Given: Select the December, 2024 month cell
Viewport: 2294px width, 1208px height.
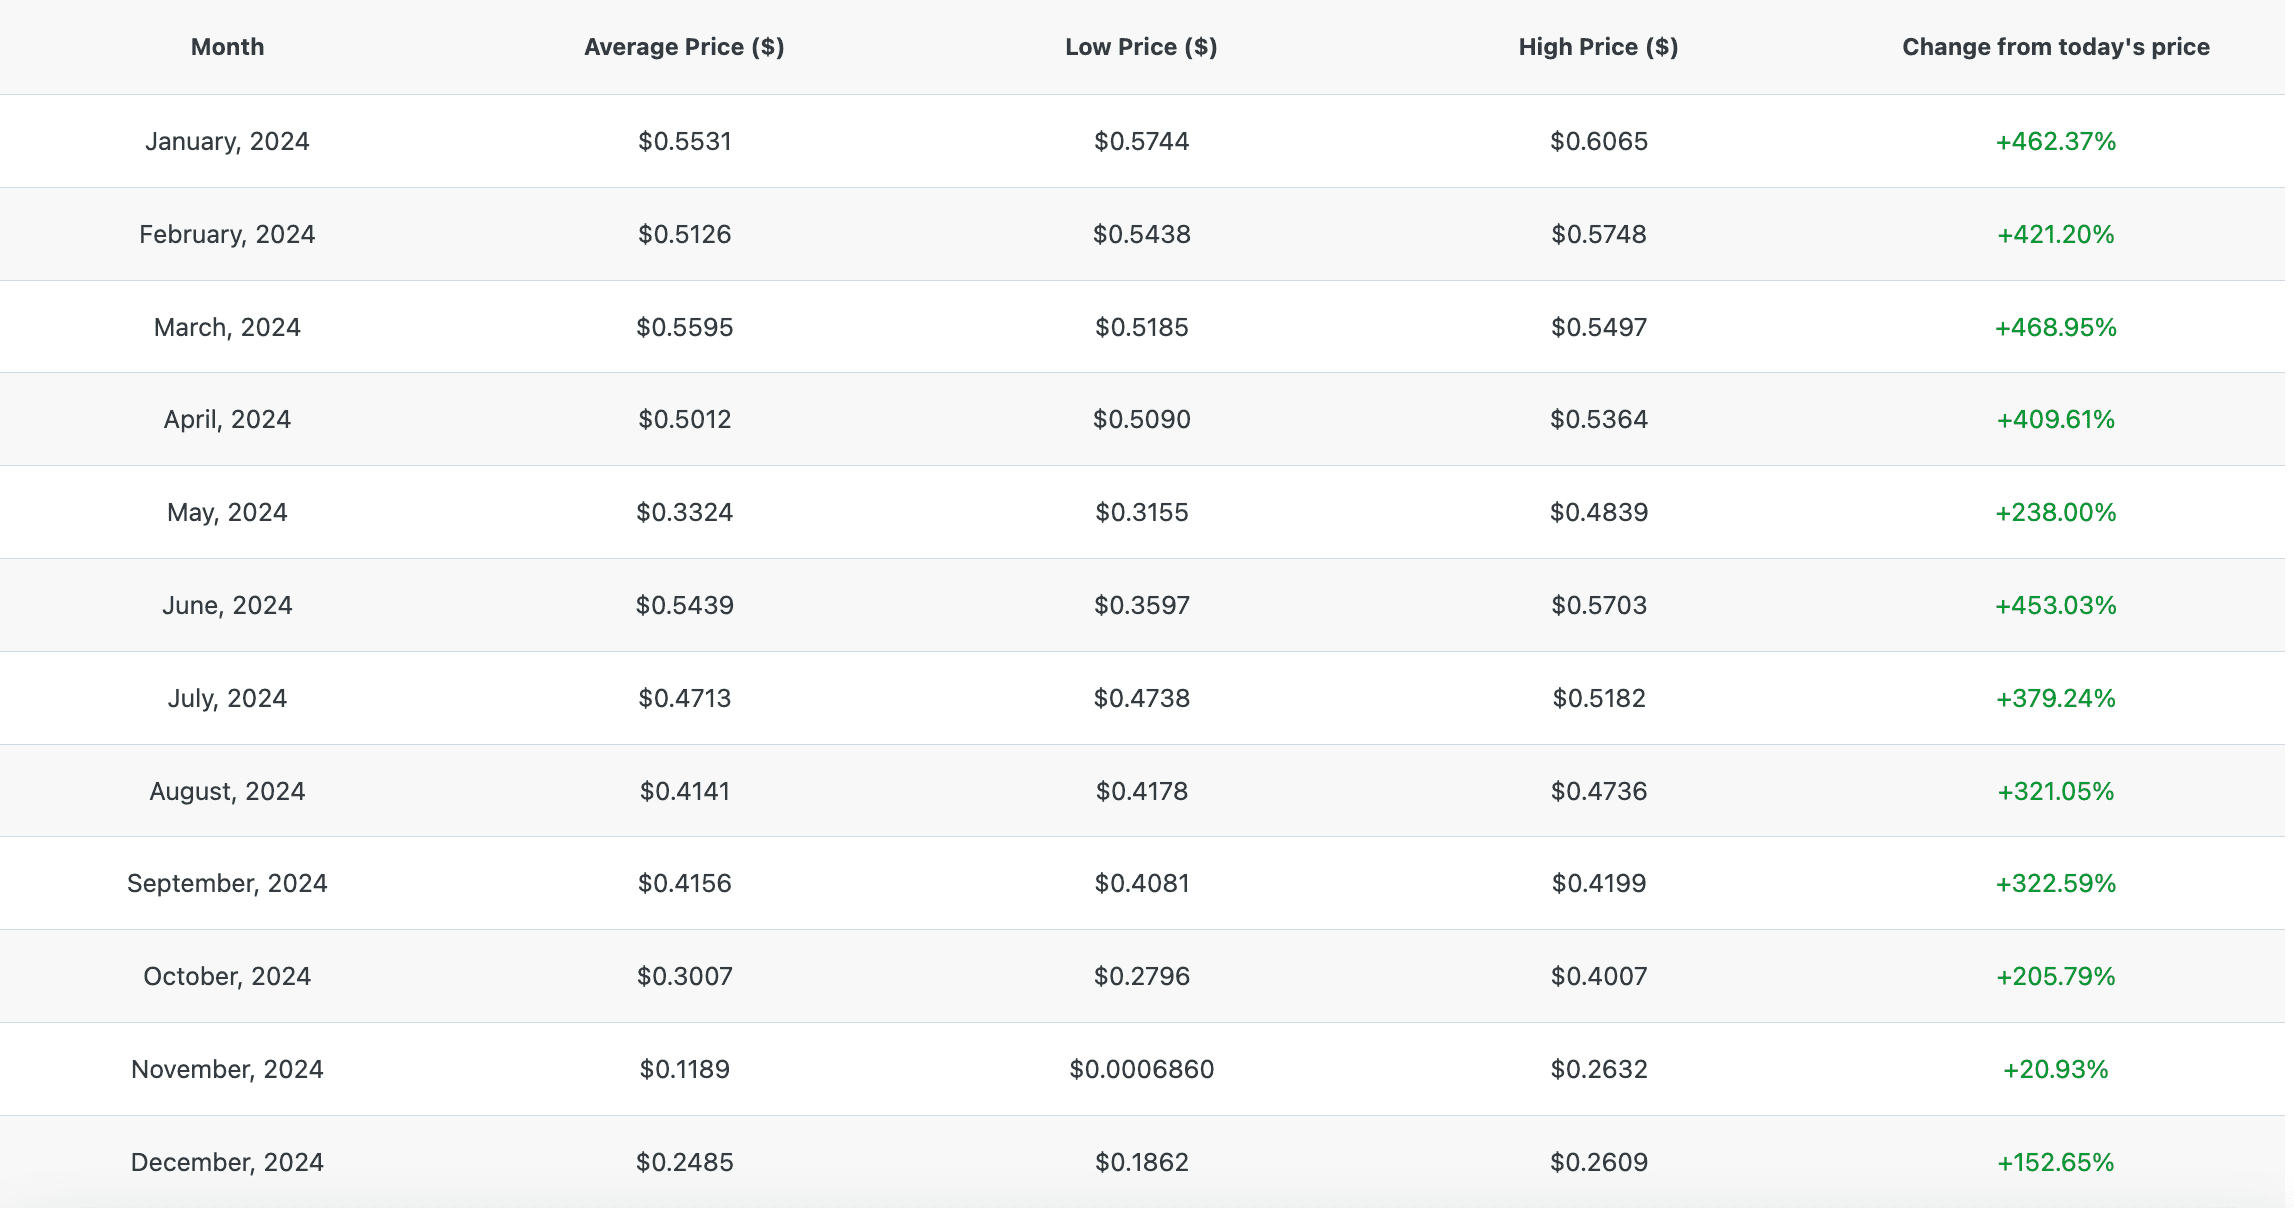Looking at the screenshot, I should (x=227, y=1162).
